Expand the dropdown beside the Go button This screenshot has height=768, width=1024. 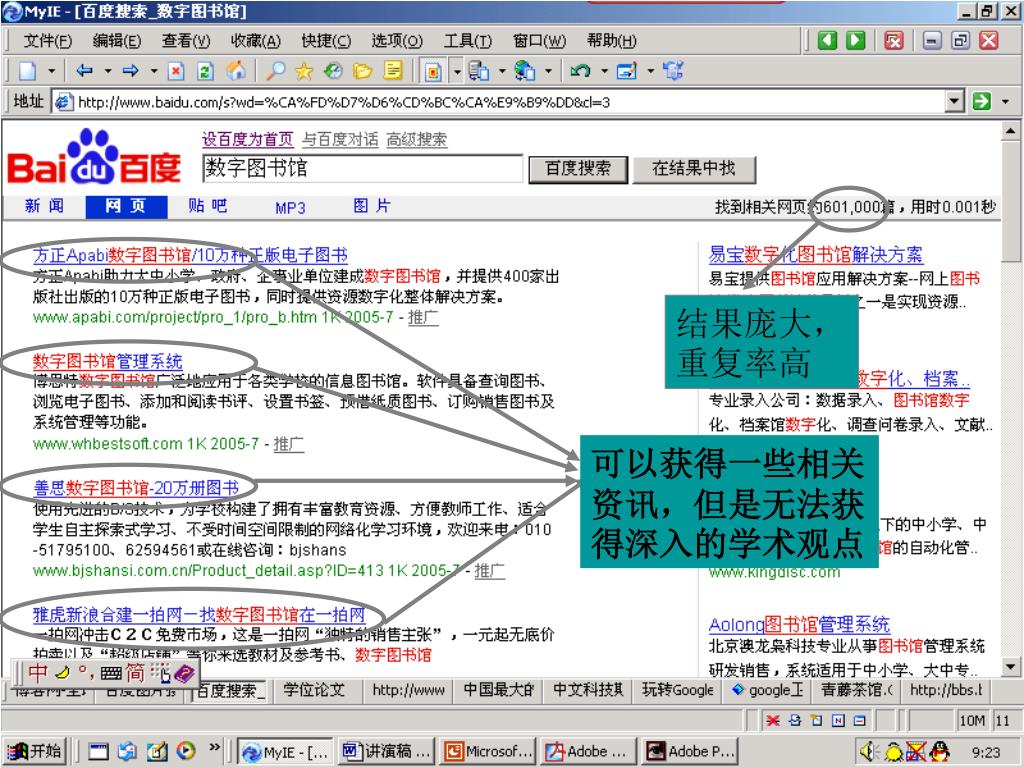[1006, 101]
